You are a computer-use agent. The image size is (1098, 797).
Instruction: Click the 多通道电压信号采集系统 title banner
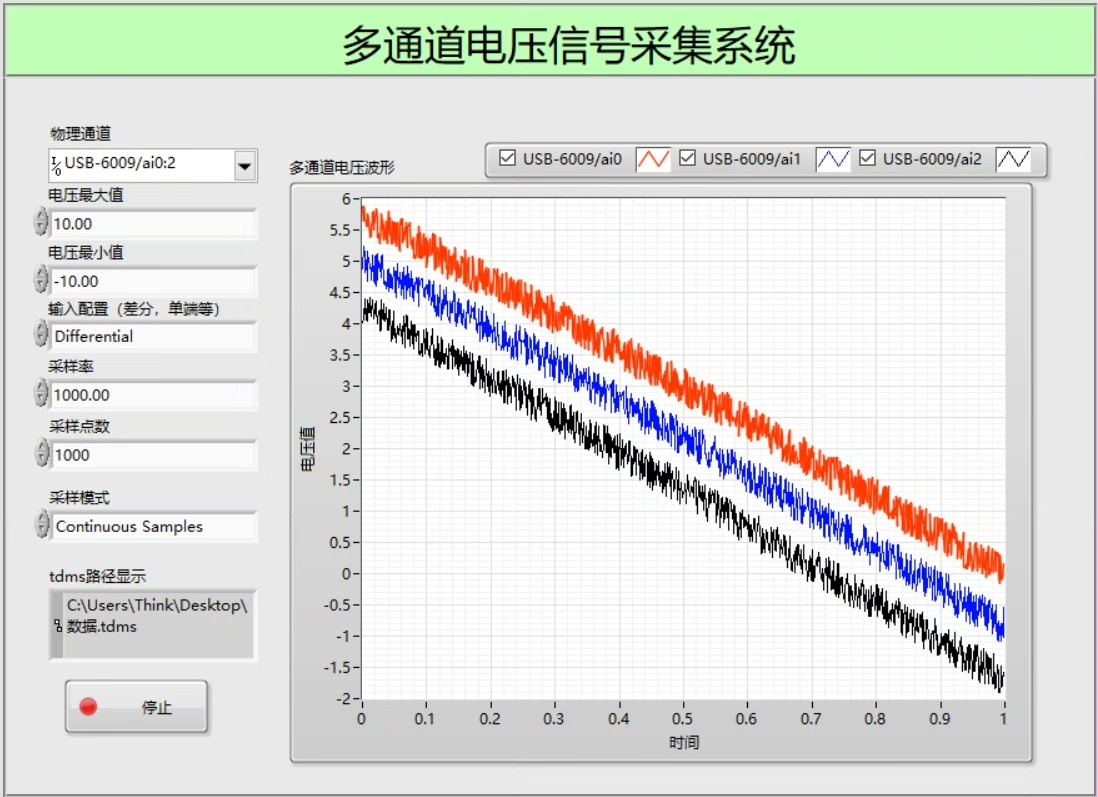point(550,41)
